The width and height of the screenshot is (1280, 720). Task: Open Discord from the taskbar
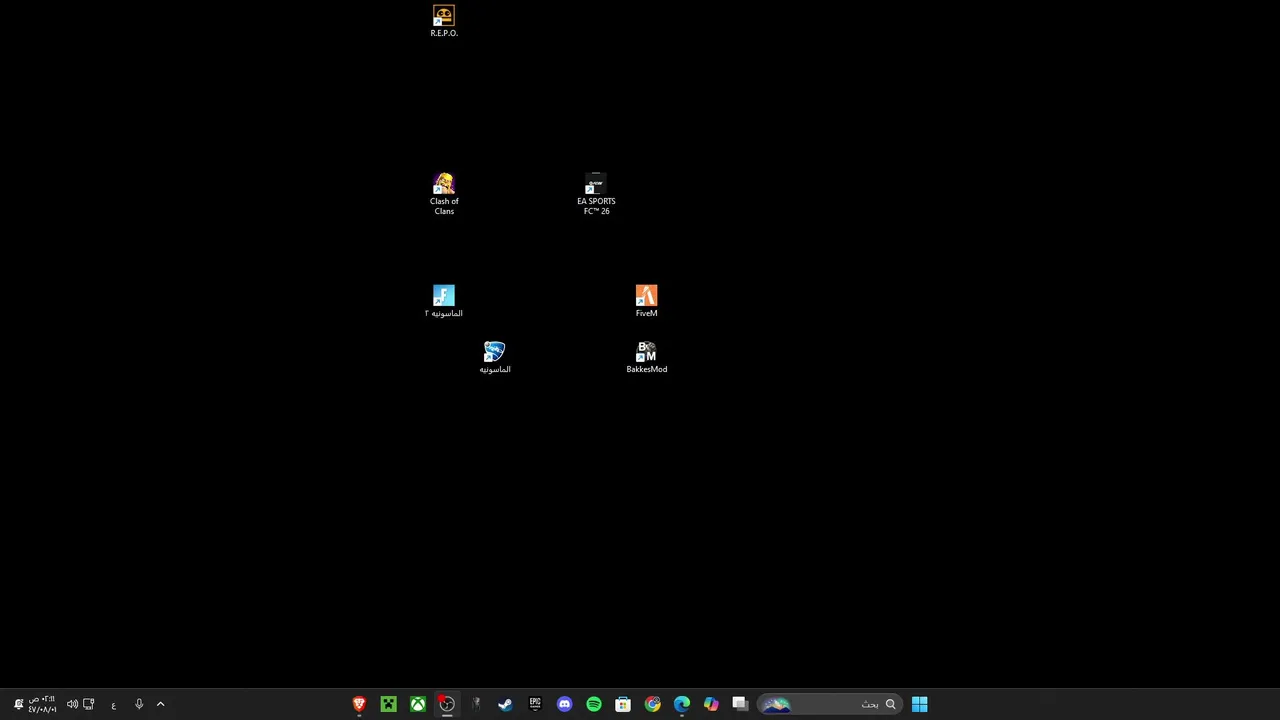pos(564,705)
